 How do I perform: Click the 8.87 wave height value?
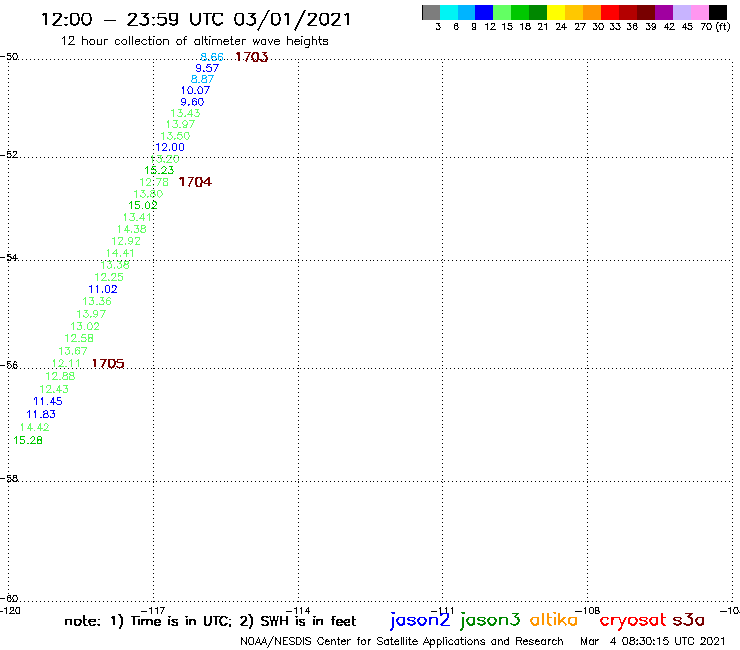[202, 79]
